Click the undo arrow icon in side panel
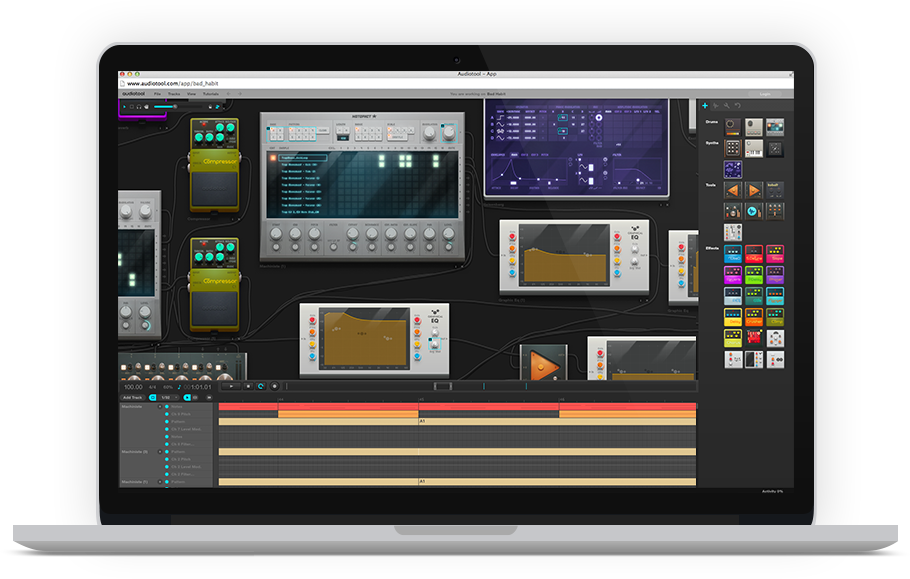The height and width of the screenshot is (579, 910). click(x=738, y=105)
